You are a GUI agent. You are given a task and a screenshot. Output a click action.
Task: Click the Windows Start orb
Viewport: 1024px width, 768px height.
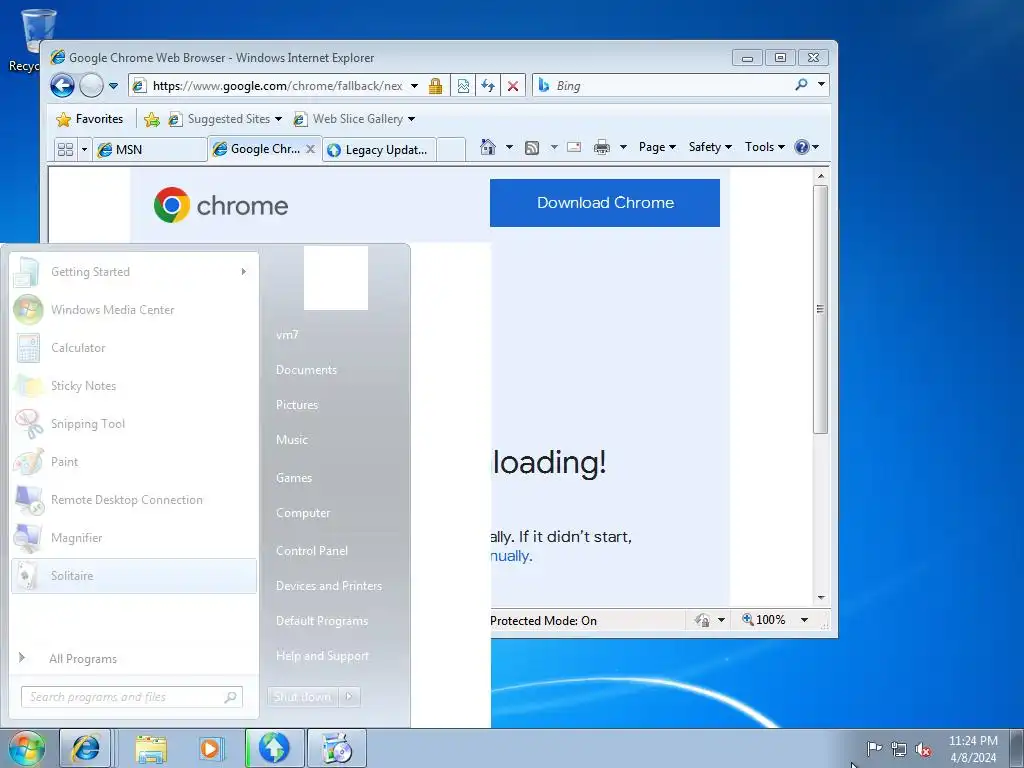click(27, 748)
